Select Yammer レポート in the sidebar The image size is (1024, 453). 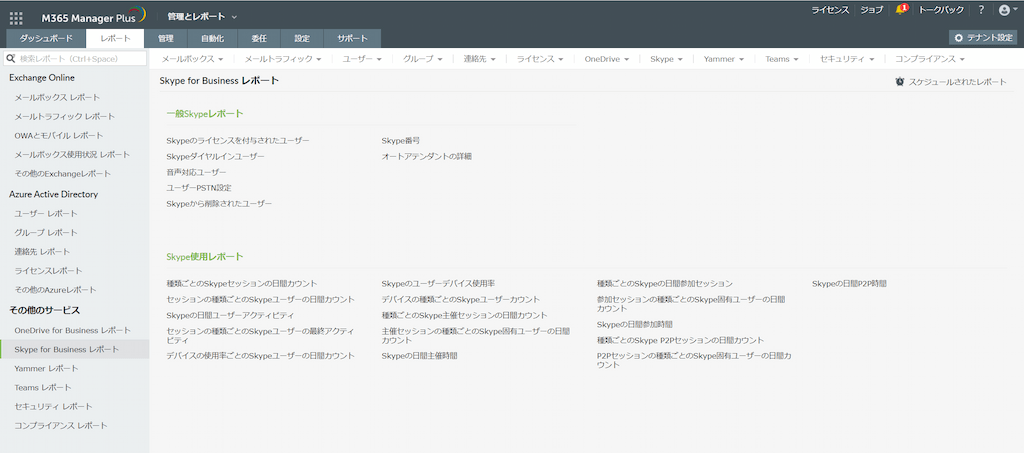46,368
